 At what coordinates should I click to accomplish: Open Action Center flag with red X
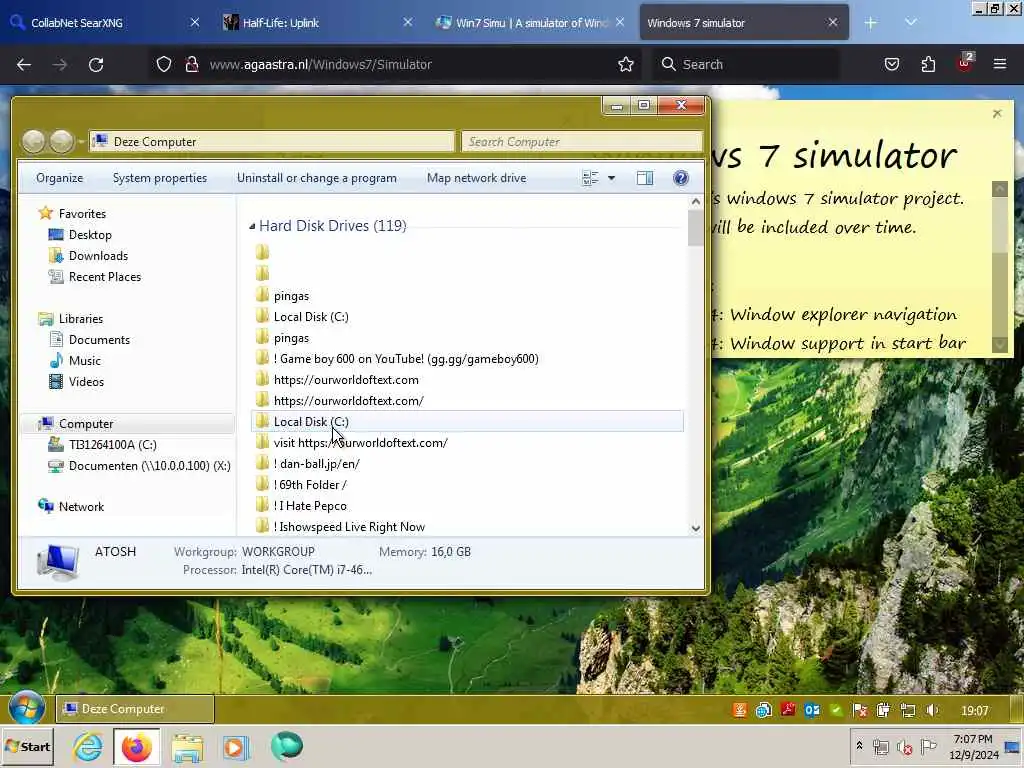[x=860, y=710]
